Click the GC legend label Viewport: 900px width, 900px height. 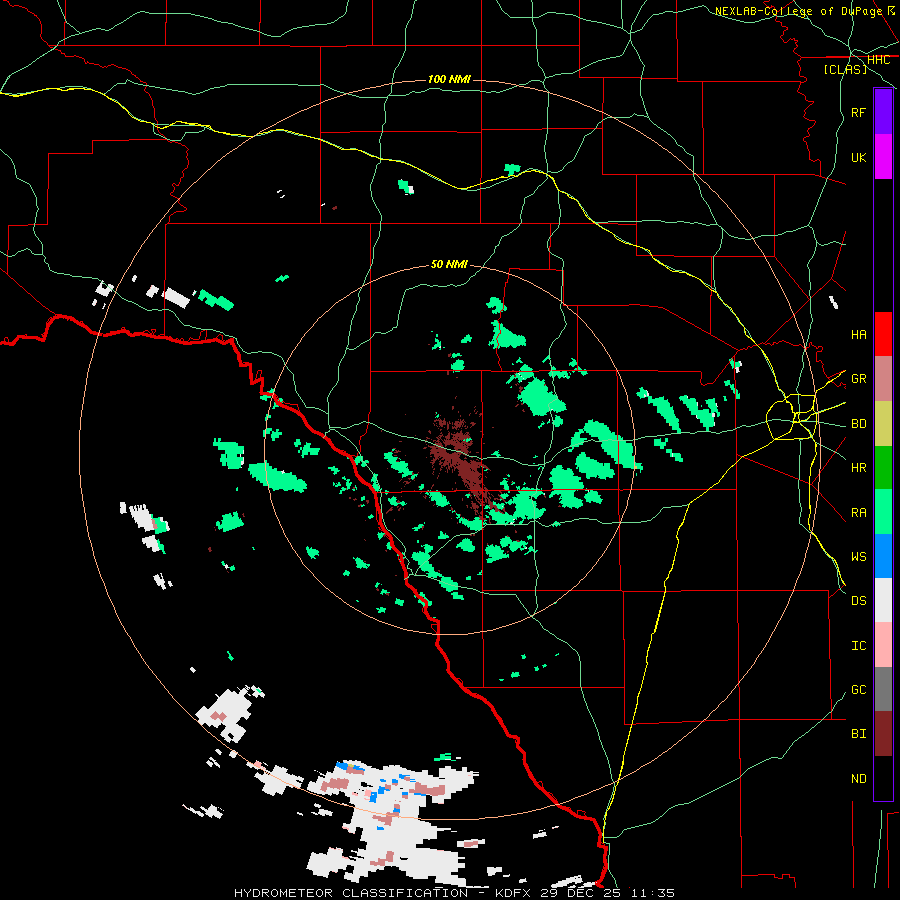(858, 690)
